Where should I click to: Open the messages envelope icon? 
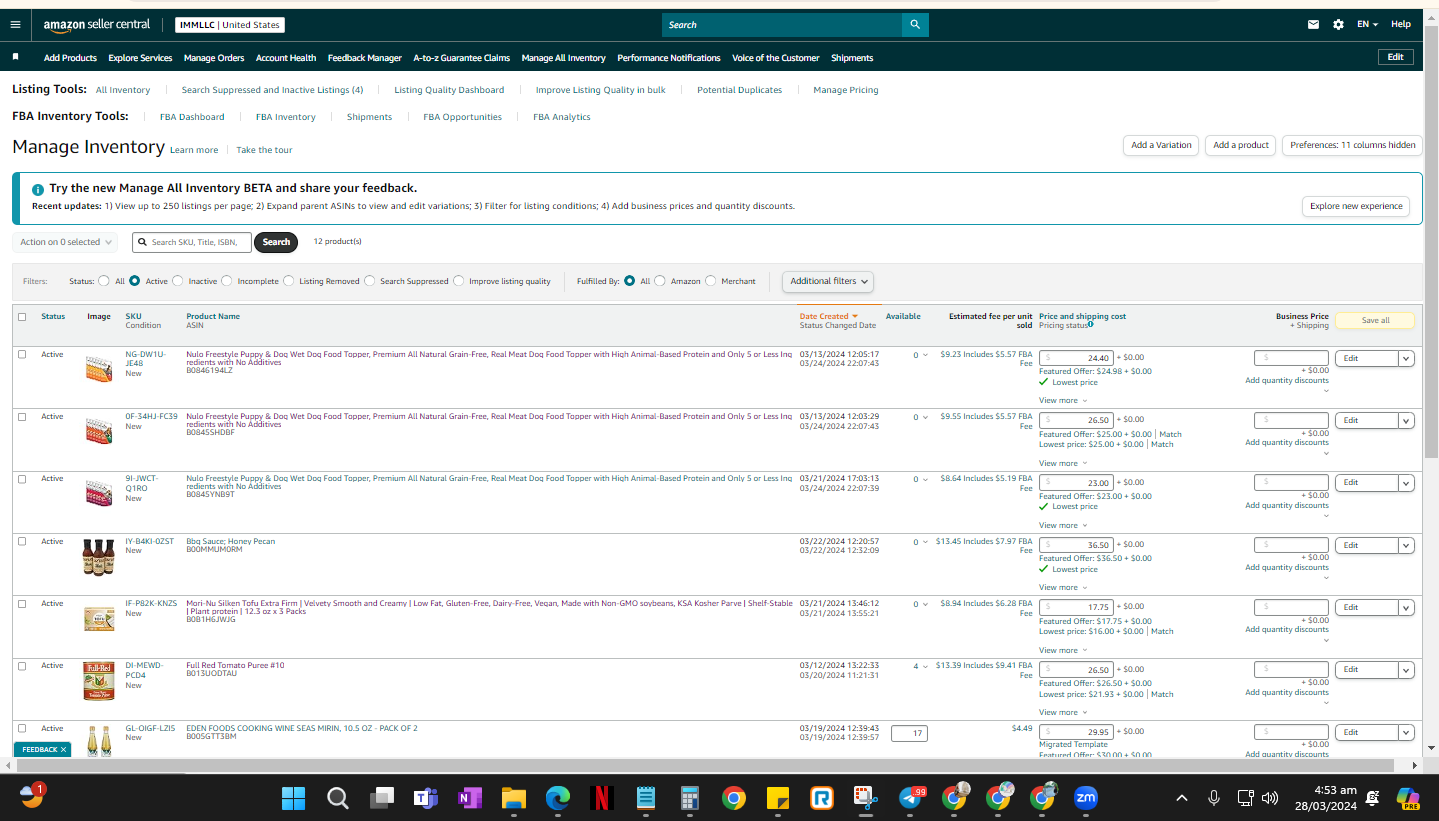[1313, 24]
